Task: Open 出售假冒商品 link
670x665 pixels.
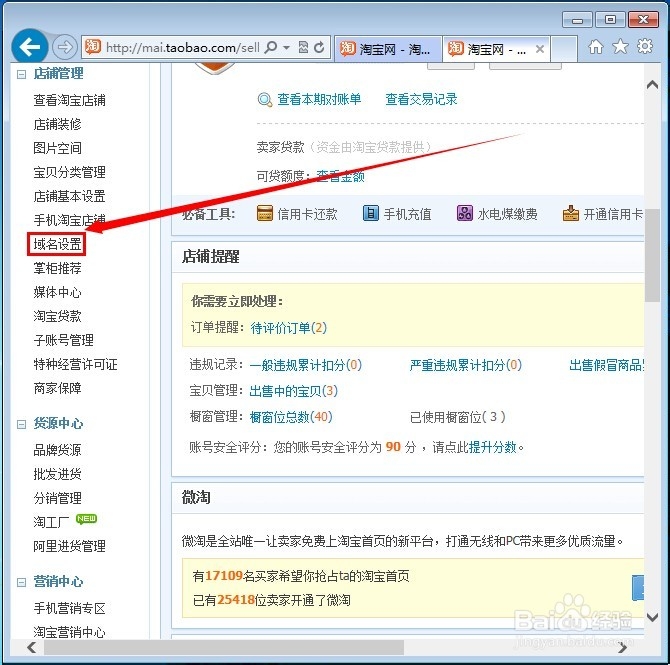Action: (x=607, y=365)
